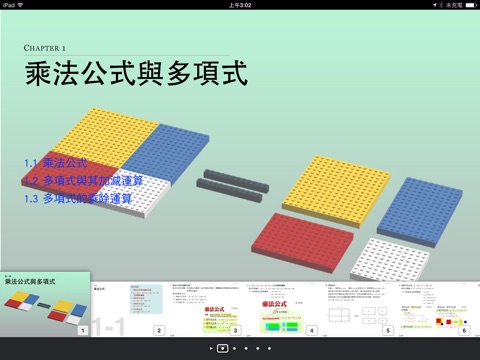Select page 1 chapter cover thumbnail
Image resolution: width=480 pixels, height=360 pixels.
point(45,304)
